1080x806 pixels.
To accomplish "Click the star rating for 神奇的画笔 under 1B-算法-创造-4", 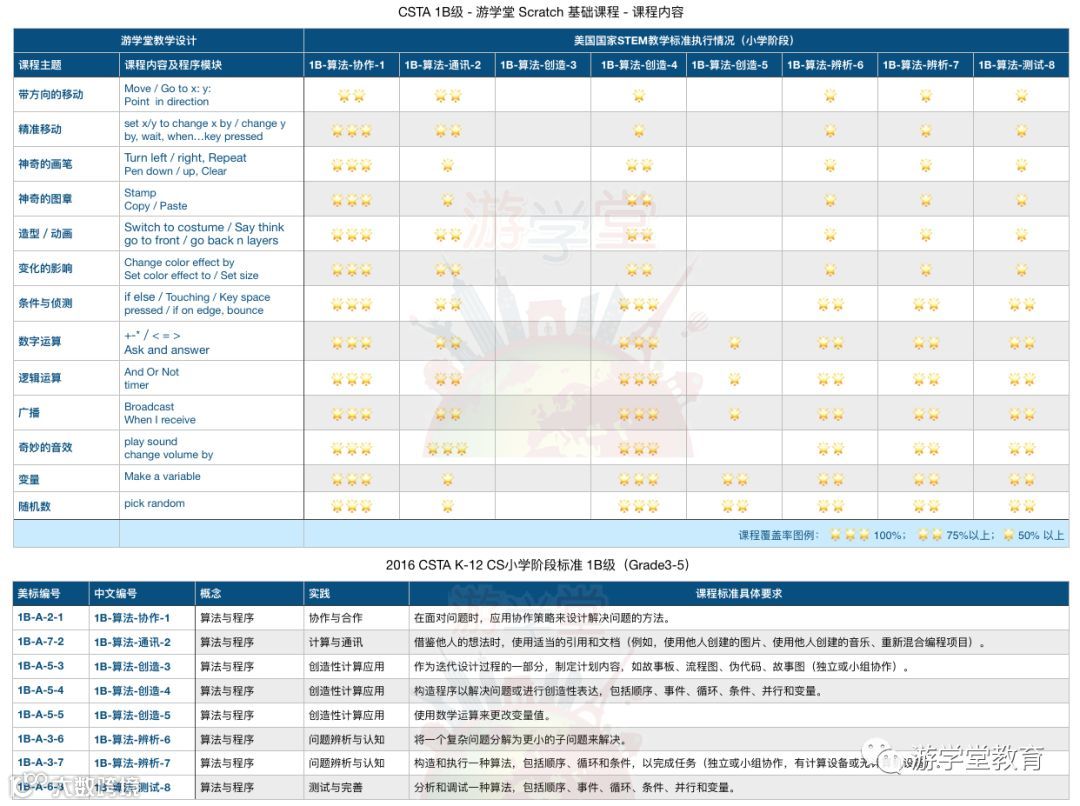I will pyautogui.click(x=638, y=165).
